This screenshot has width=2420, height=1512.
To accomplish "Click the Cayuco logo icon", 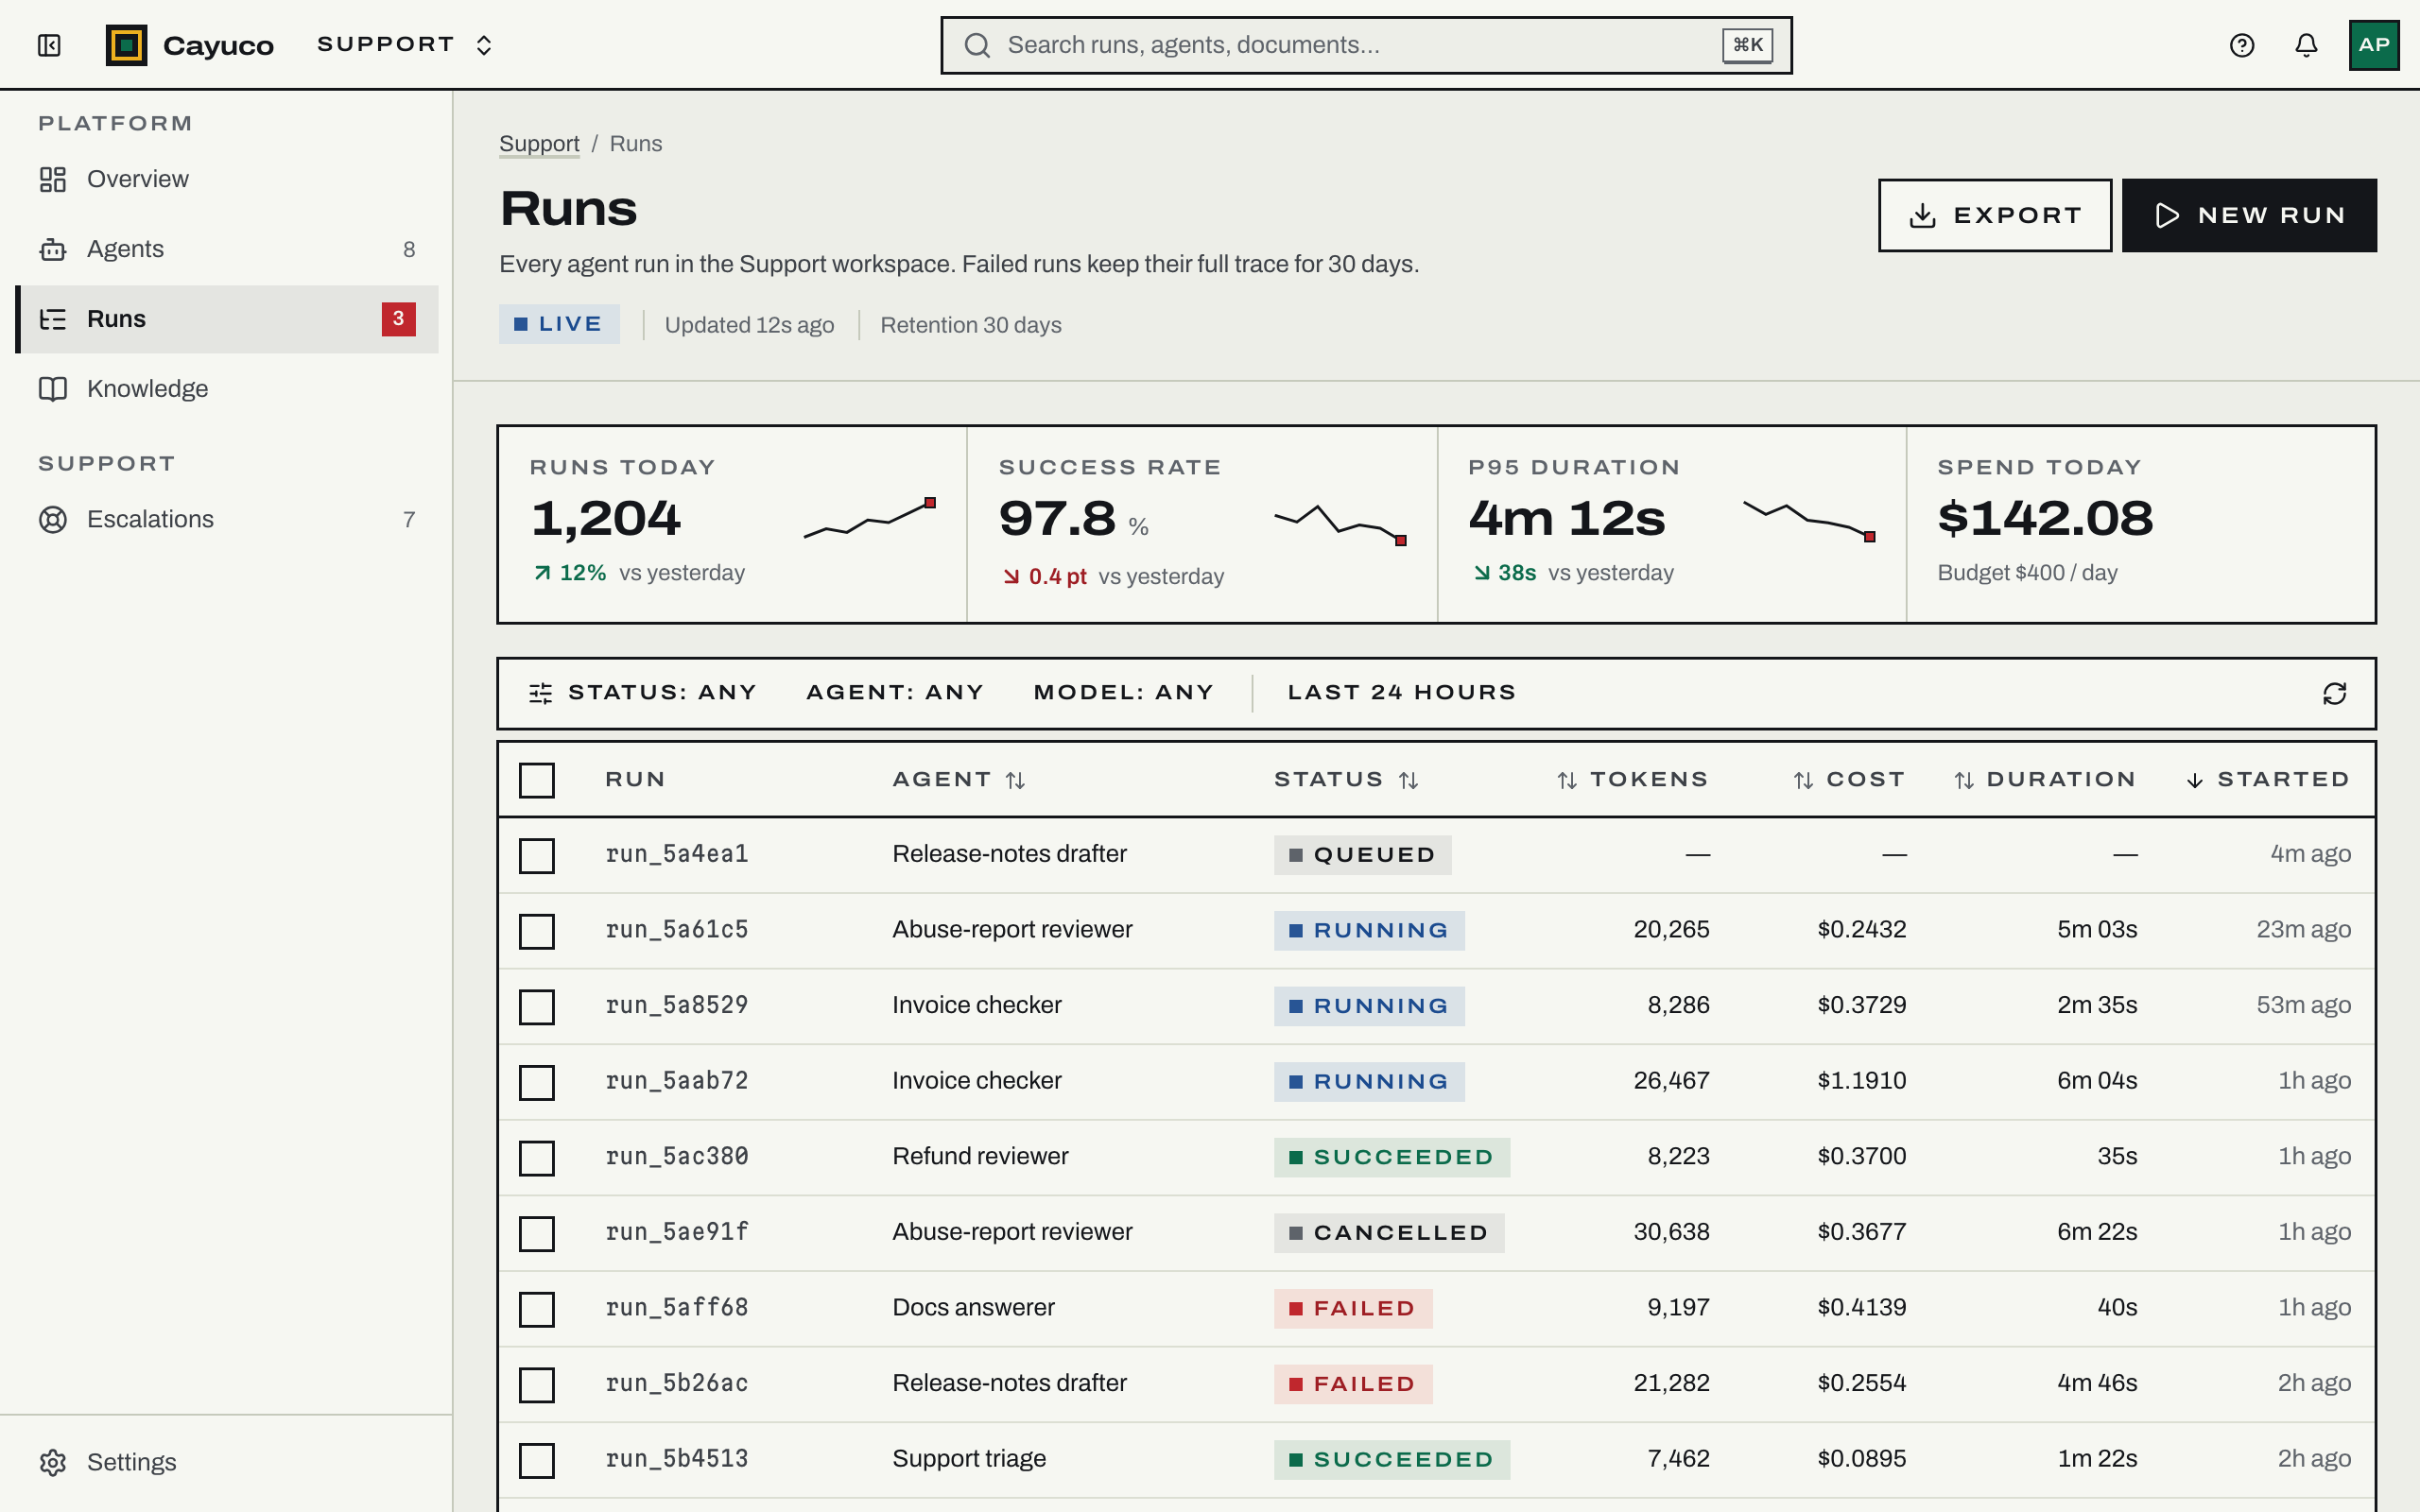I will (126, 45).
